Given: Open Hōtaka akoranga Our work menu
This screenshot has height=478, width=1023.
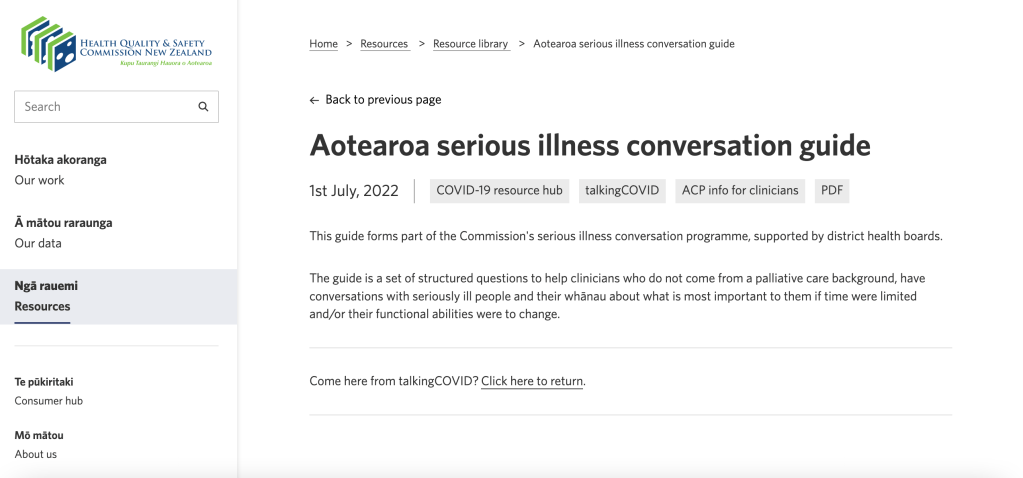Looking at the screenshot, I should pos(60,170).
